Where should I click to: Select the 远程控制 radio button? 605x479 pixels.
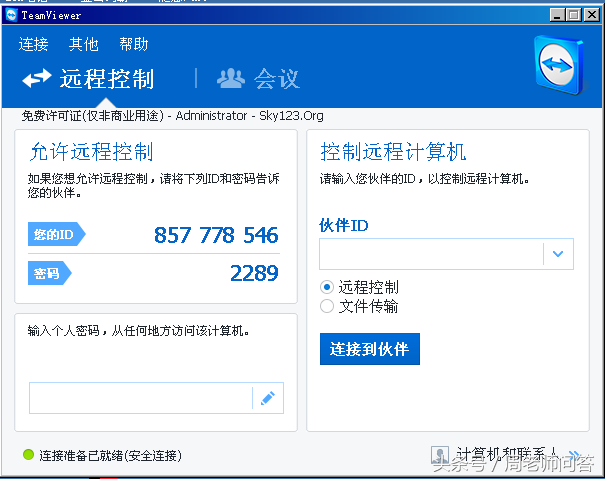tap(327, 287)
